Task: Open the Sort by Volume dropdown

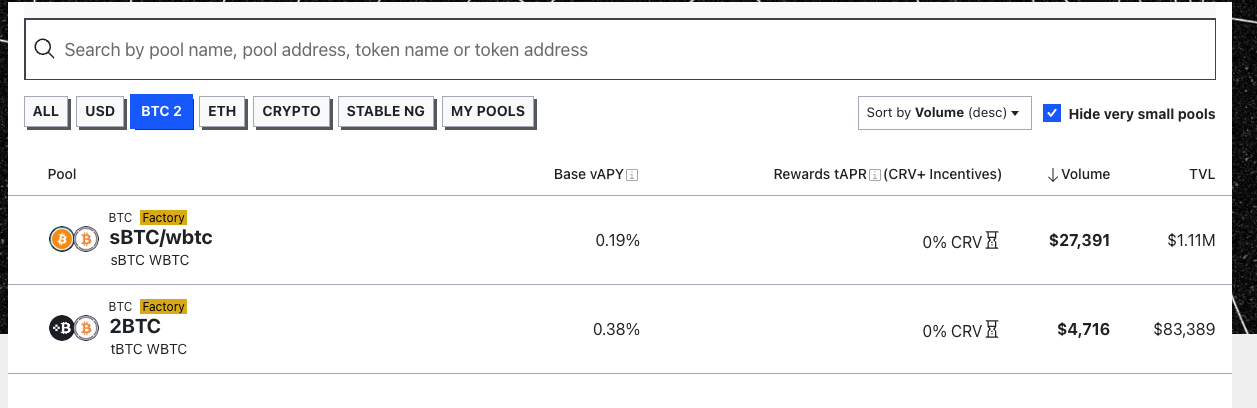Action: (x=944, y=113)
